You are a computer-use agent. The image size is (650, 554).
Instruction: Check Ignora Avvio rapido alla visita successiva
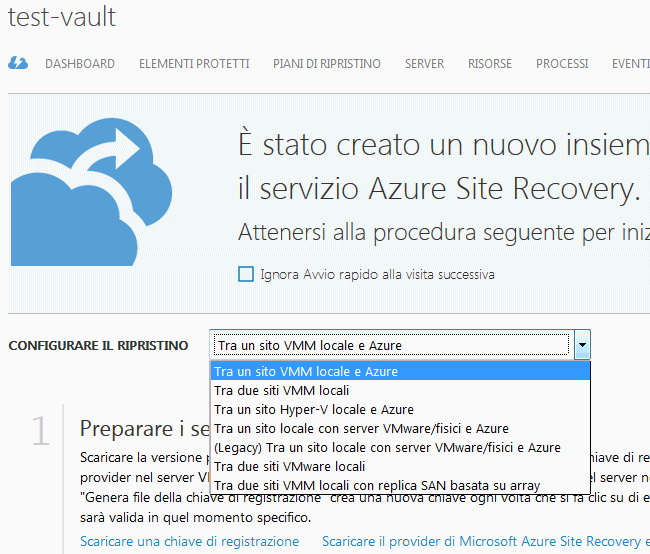click(246, 274)
